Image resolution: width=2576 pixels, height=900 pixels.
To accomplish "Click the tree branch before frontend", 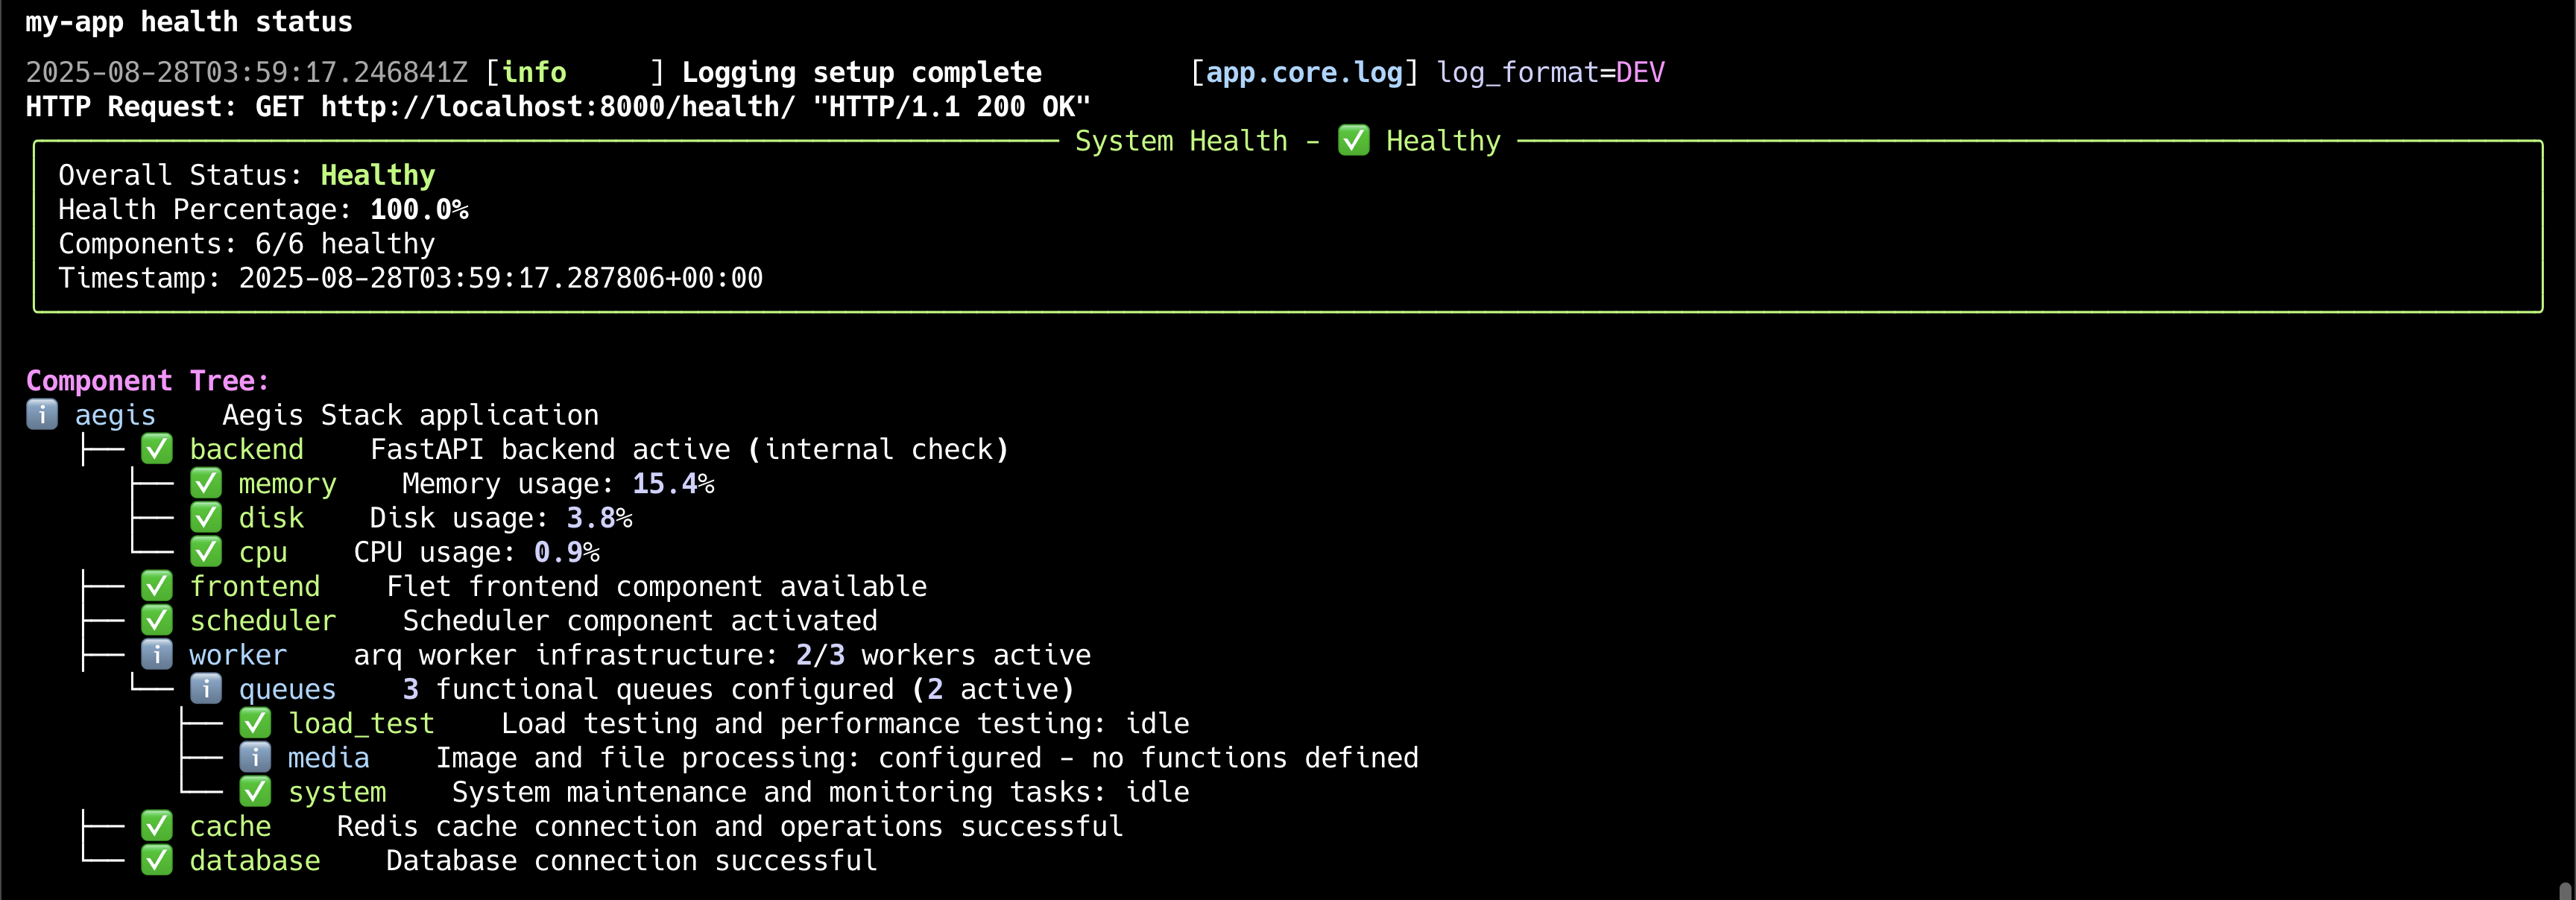I will pos(103,586).
